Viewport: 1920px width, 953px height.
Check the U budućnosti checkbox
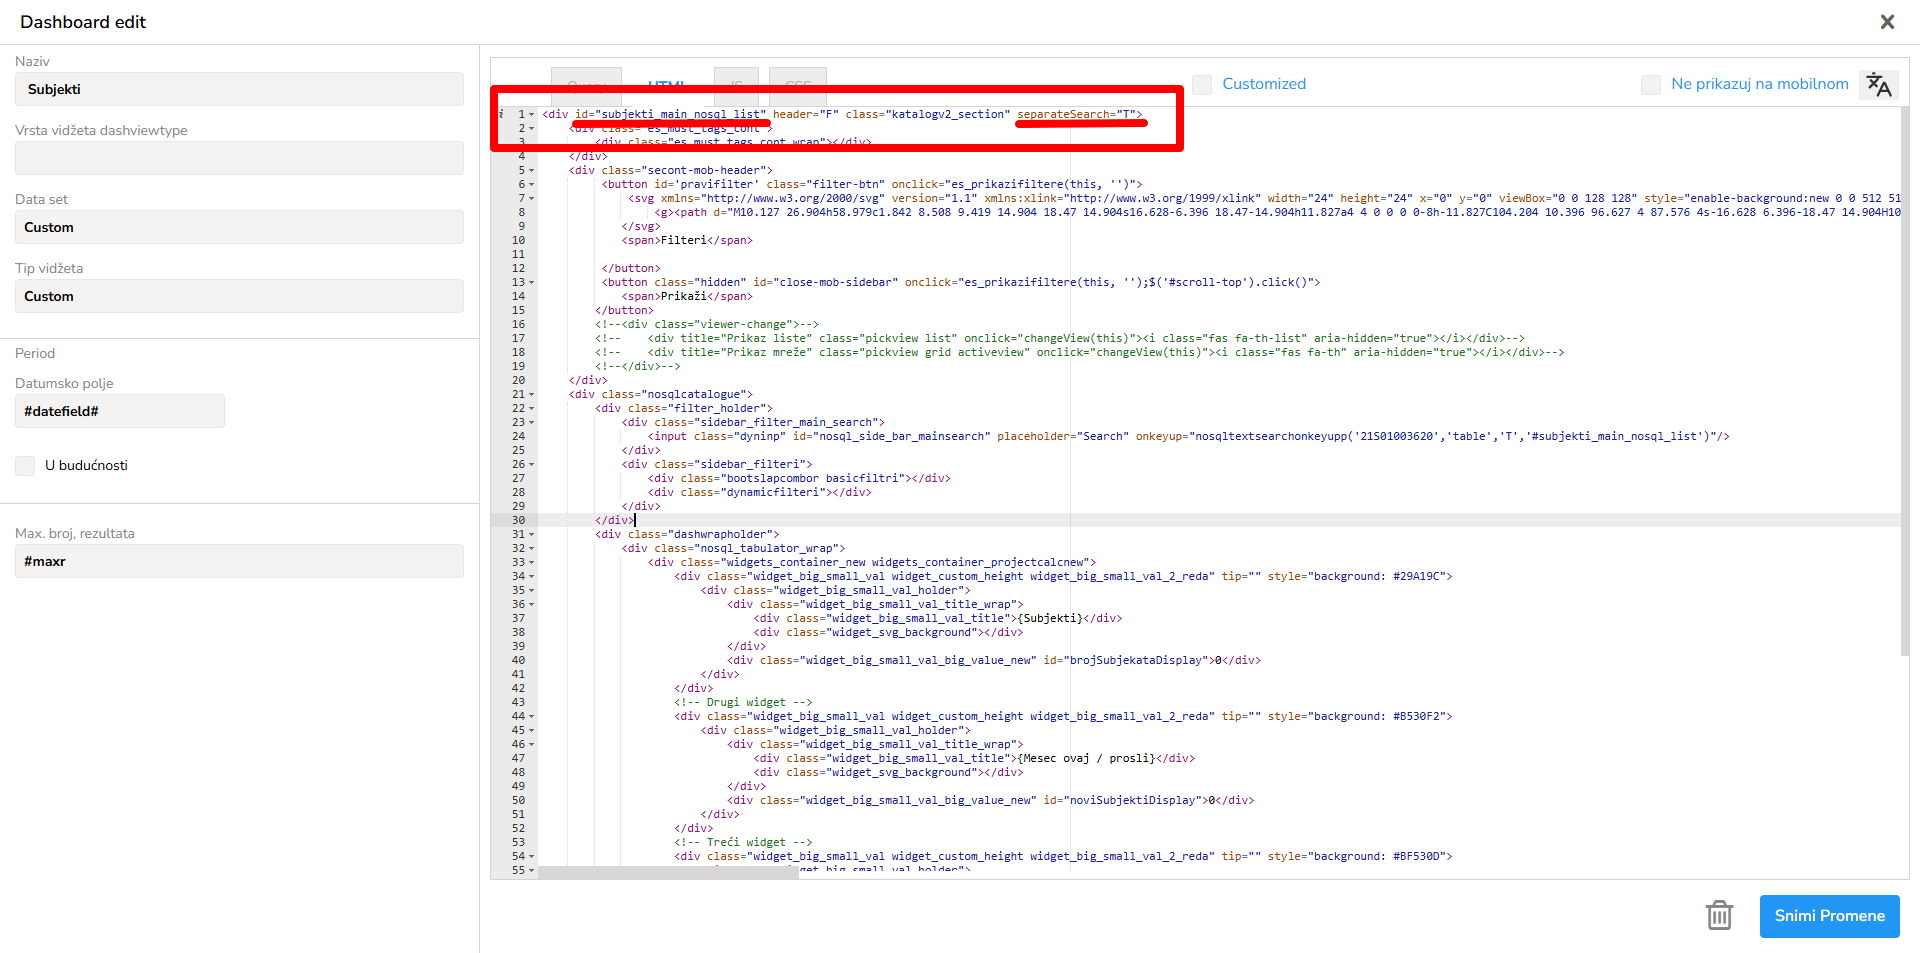tap(25, 466)
